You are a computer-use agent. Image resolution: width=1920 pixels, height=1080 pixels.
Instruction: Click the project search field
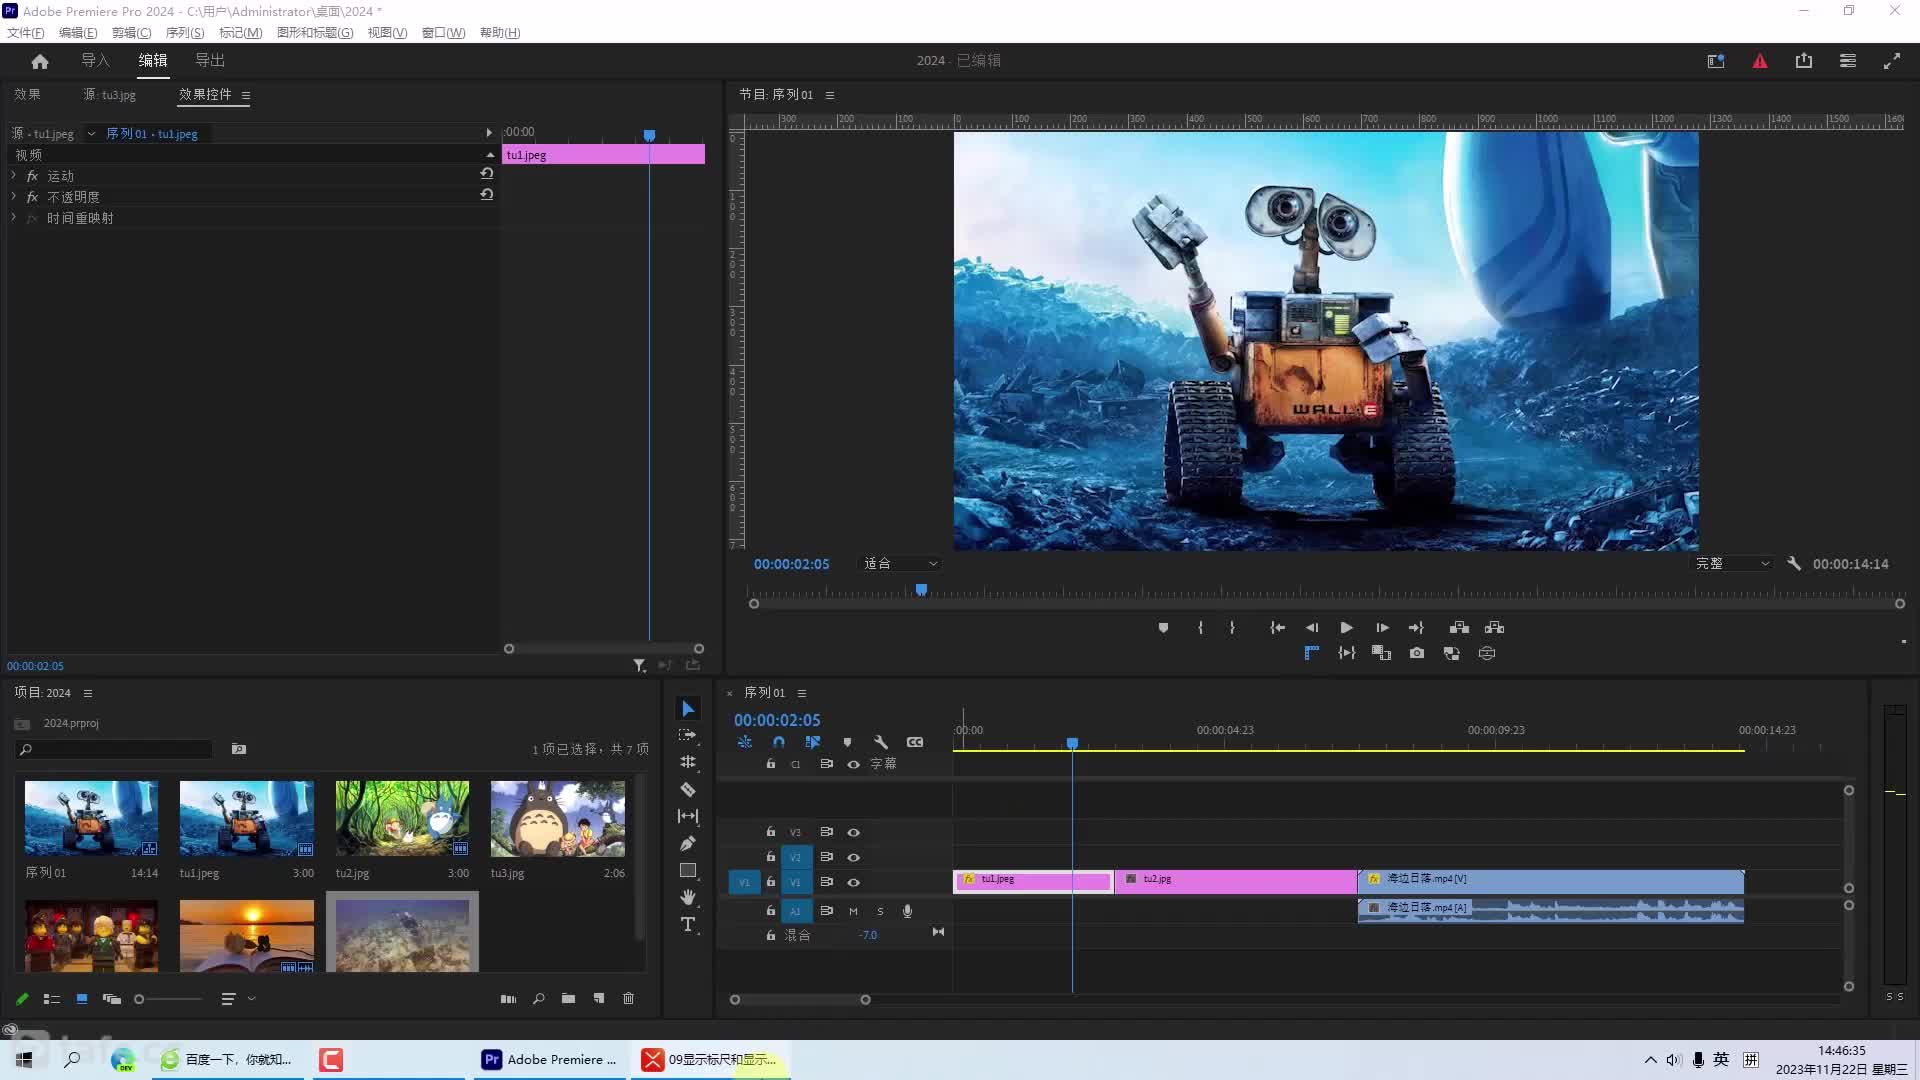click(x=115, y=749)
